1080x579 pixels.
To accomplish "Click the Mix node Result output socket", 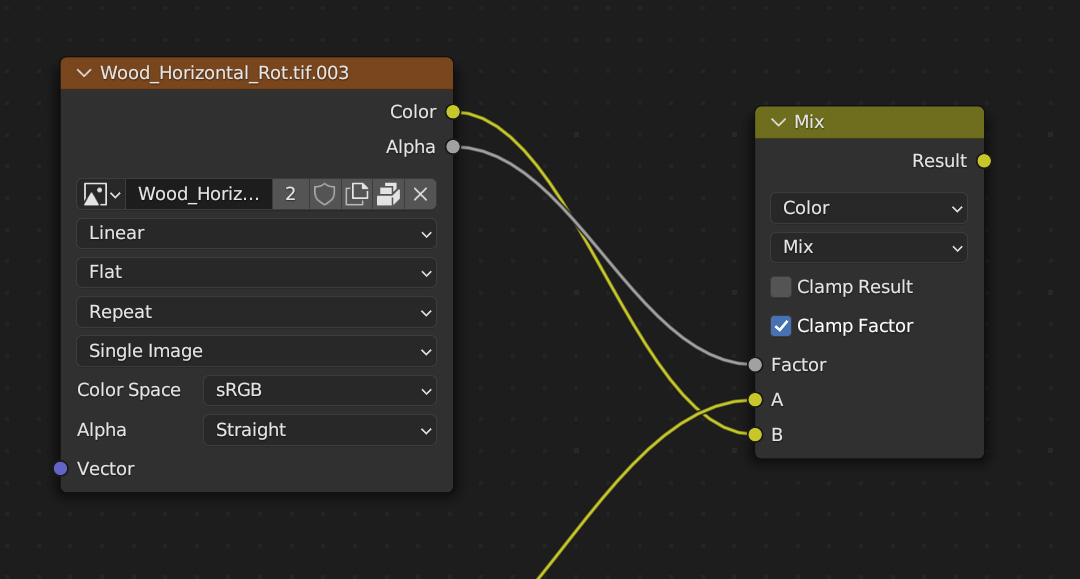I will [984, 161].
